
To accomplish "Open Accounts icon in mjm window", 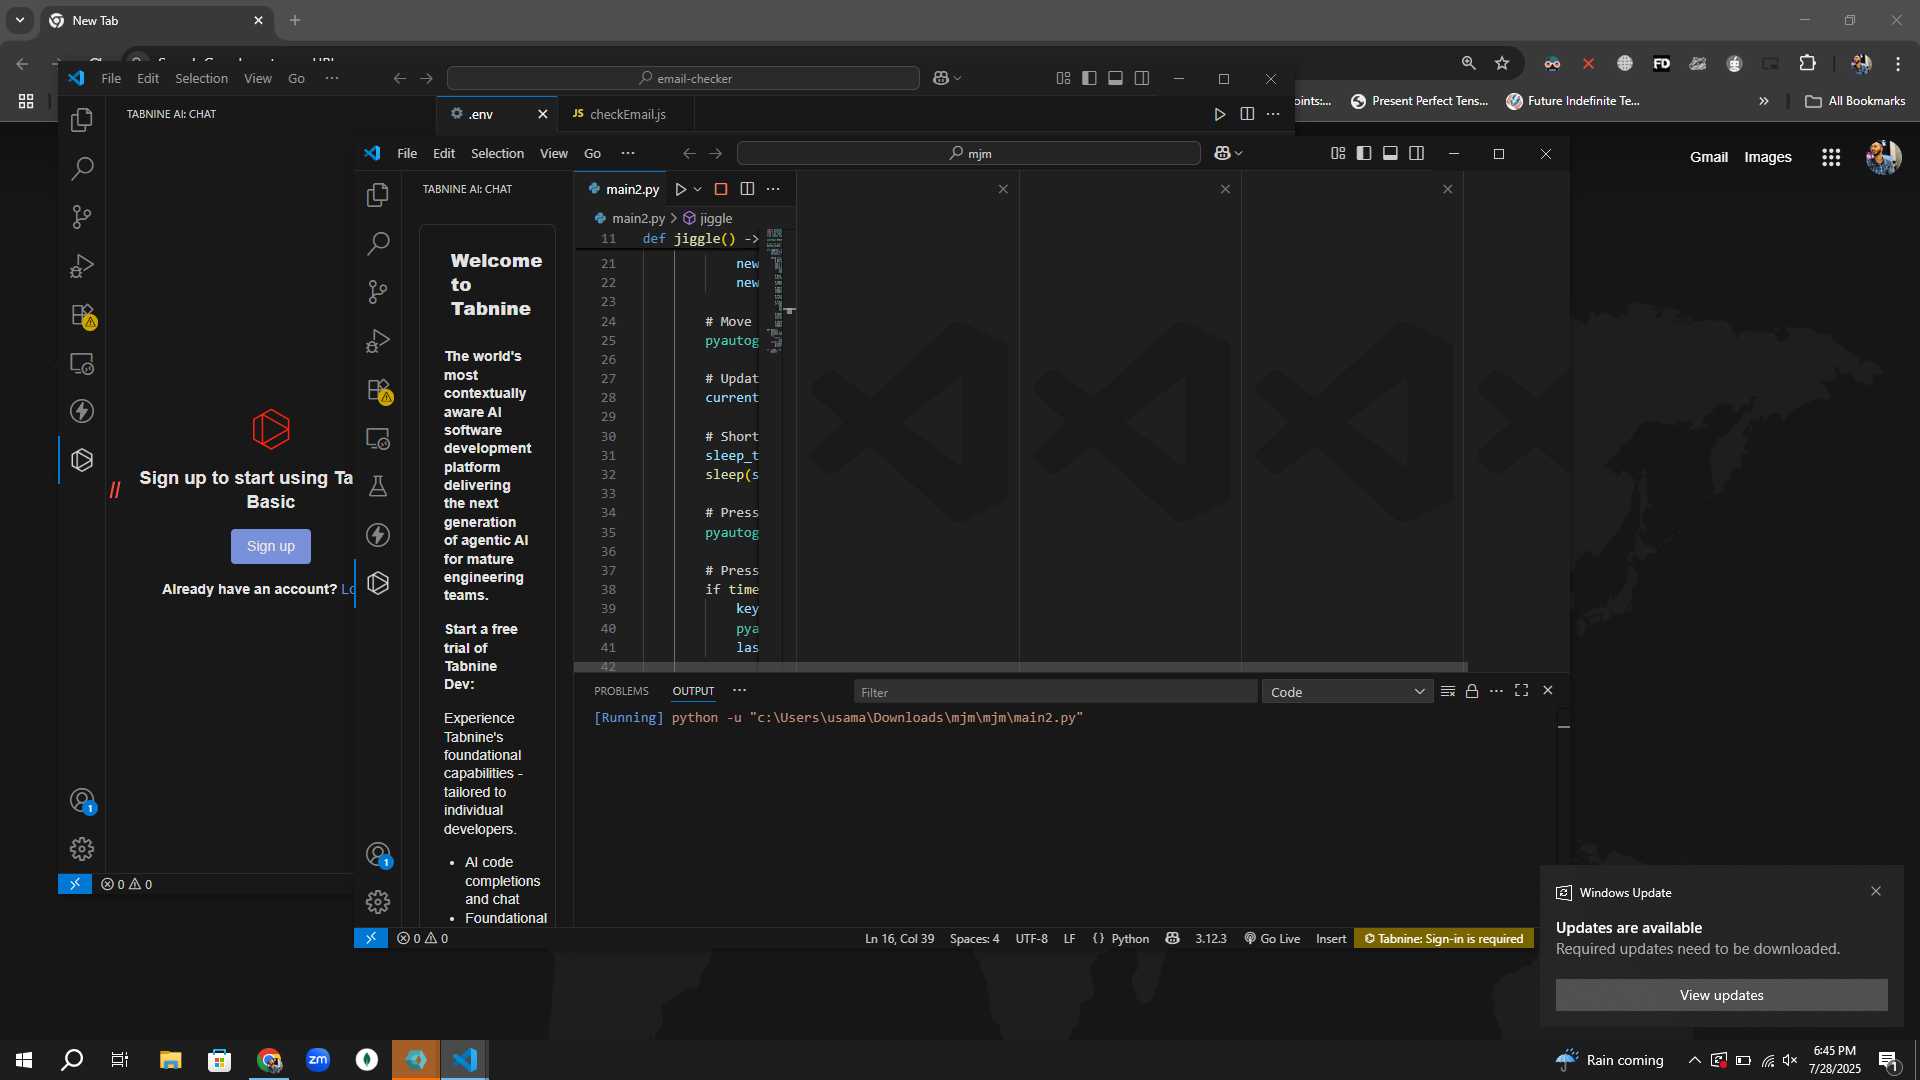I will [378, 854].
